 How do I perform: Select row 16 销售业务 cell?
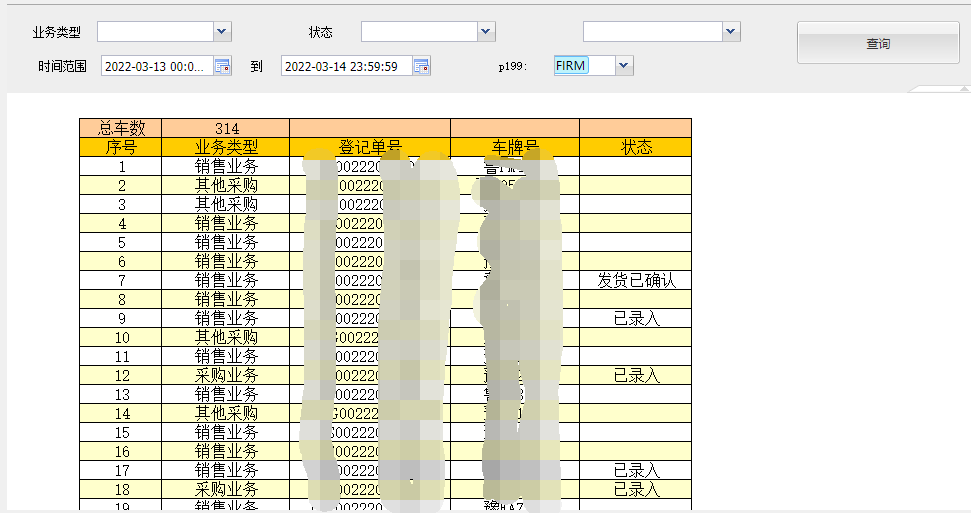[226, 452]
